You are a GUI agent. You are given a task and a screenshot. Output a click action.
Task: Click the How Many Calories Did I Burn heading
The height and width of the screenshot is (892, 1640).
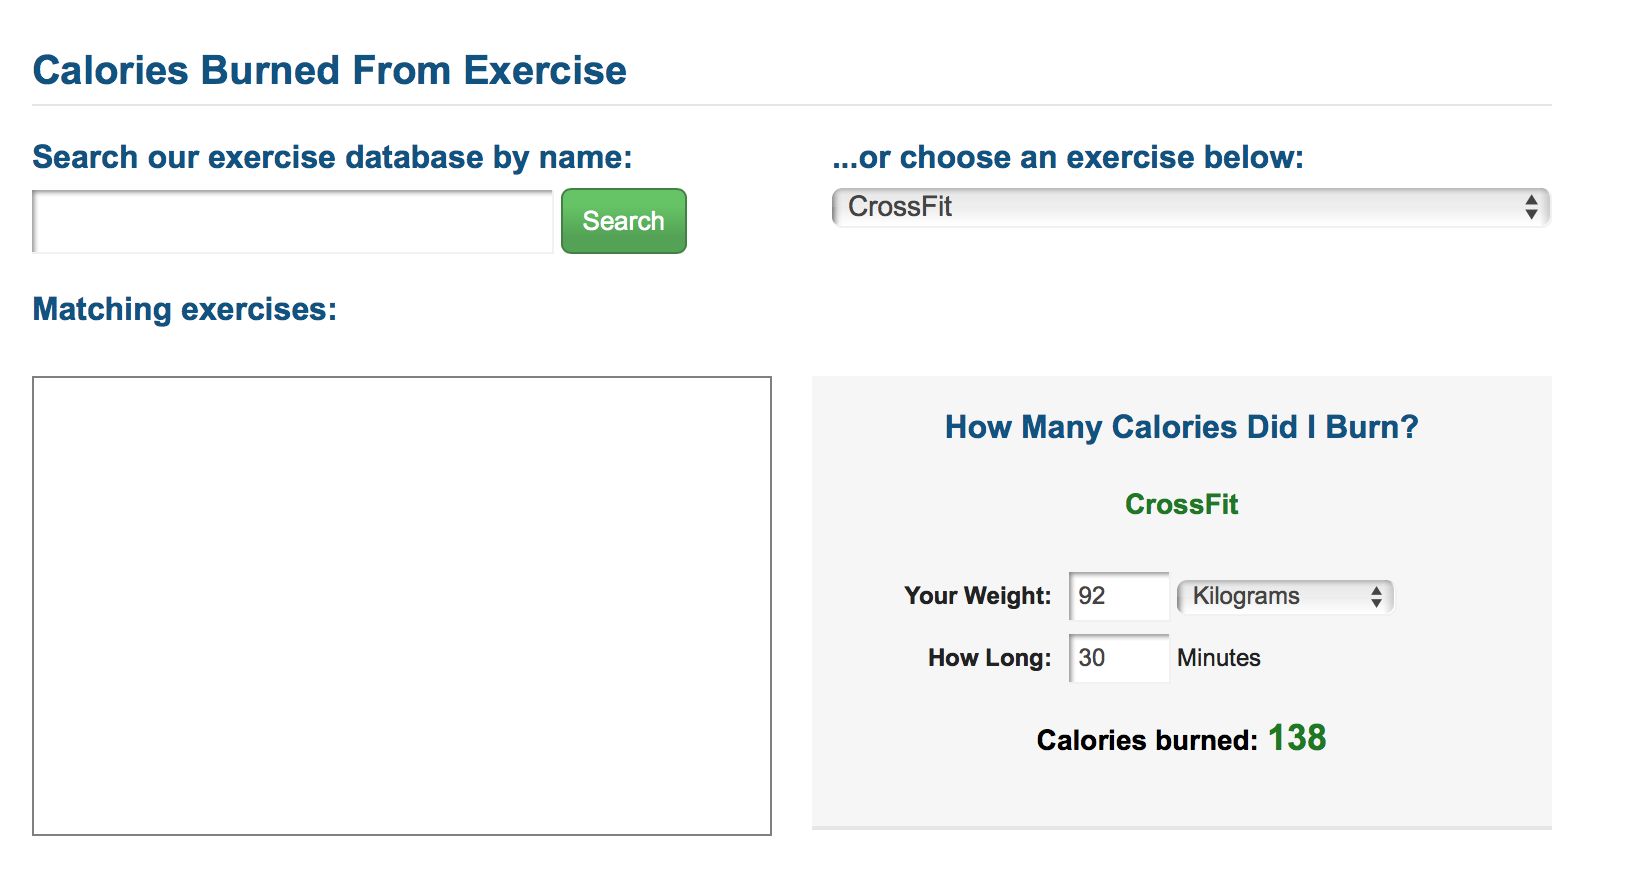click(1181, 427)
